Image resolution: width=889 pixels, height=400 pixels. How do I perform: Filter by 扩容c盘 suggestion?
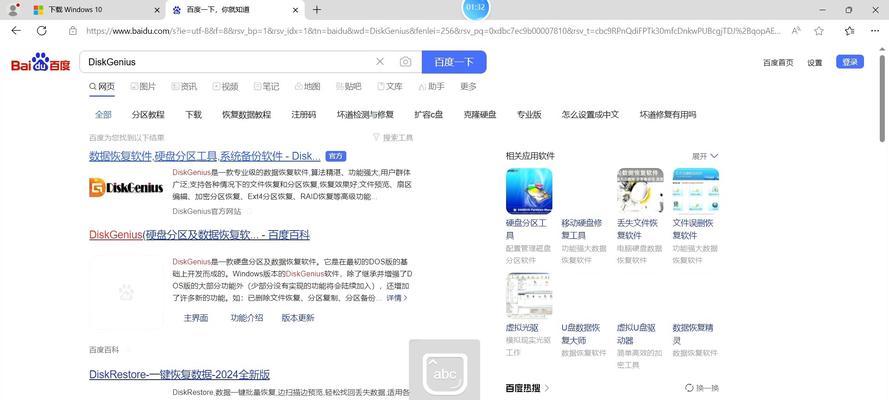point(429,114)
